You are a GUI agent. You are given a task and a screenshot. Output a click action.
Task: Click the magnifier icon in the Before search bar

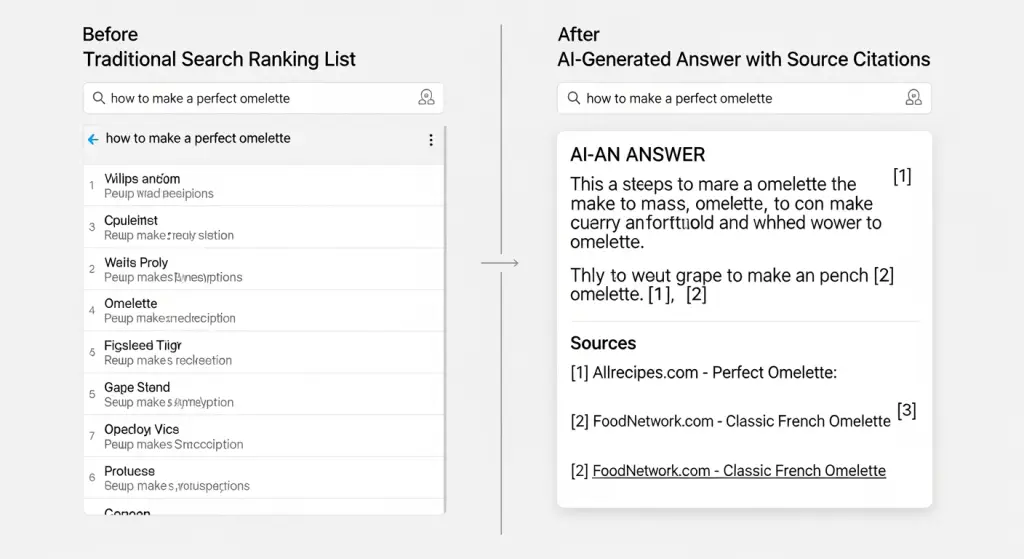[98, 98]
